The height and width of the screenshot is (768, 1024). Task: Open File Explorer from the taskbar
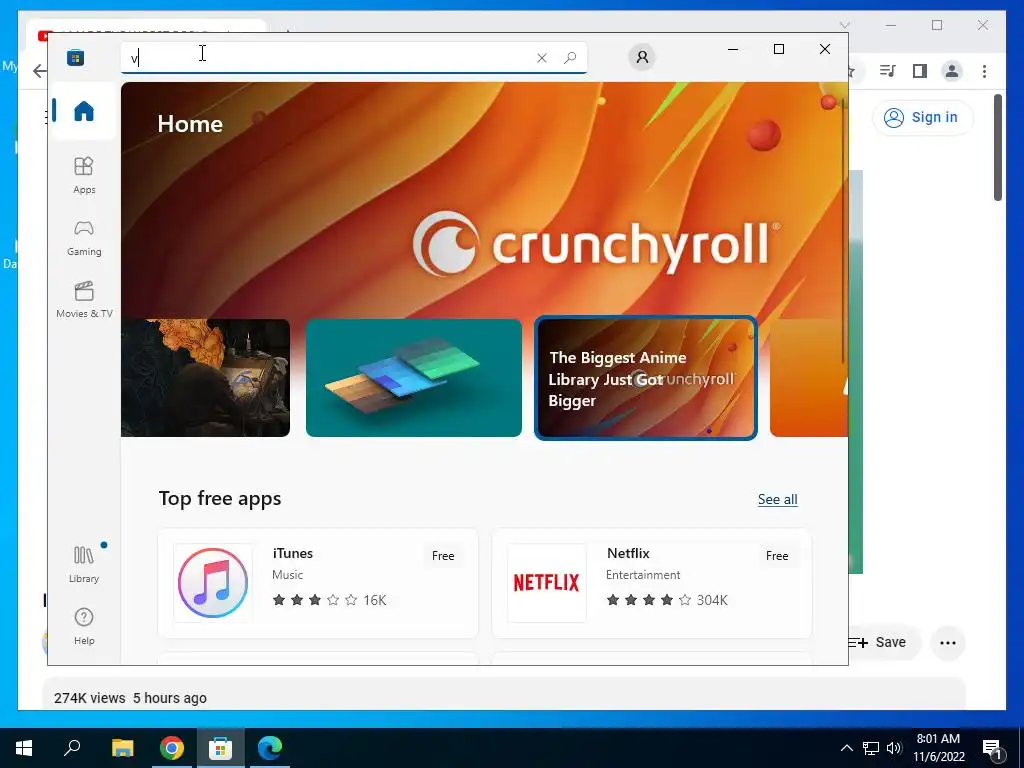point(122,748)
